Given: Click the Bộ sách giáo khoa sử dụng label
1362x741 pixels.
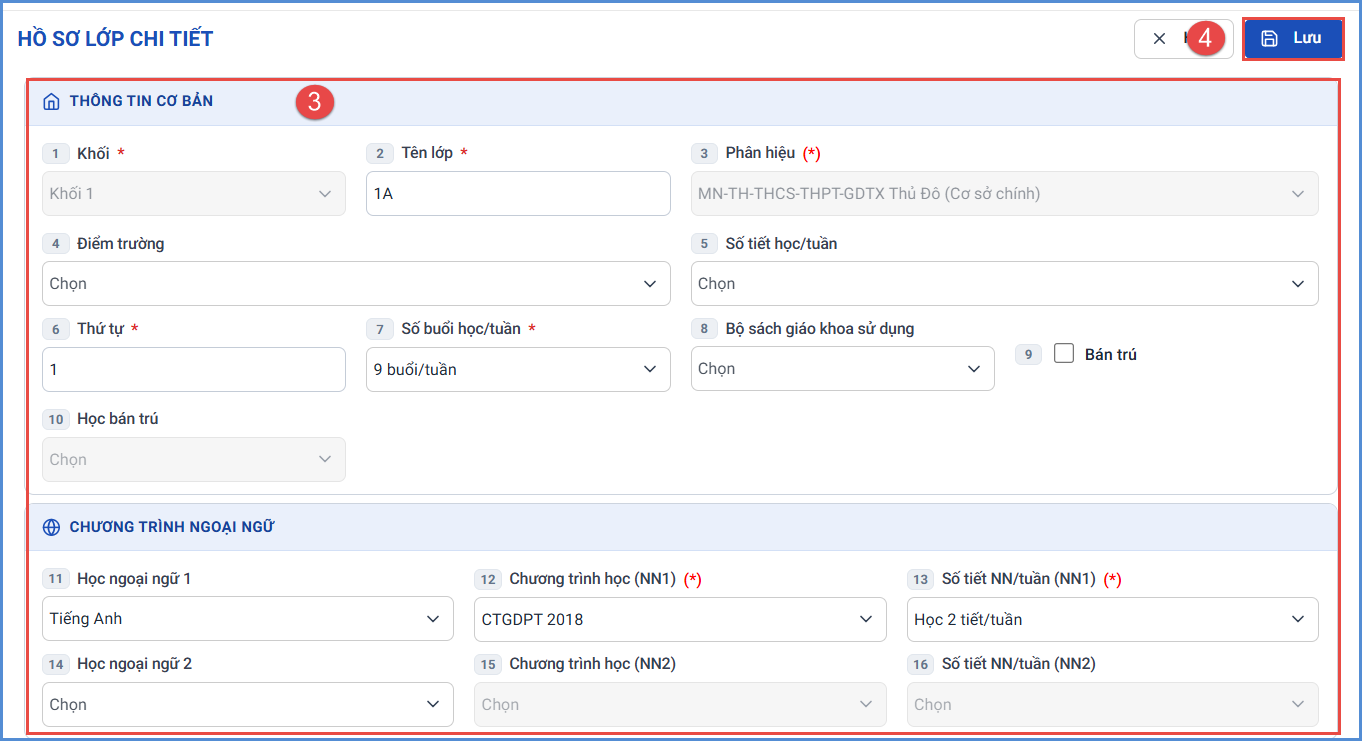Looking at the screenshot, I should pos(820,329).
